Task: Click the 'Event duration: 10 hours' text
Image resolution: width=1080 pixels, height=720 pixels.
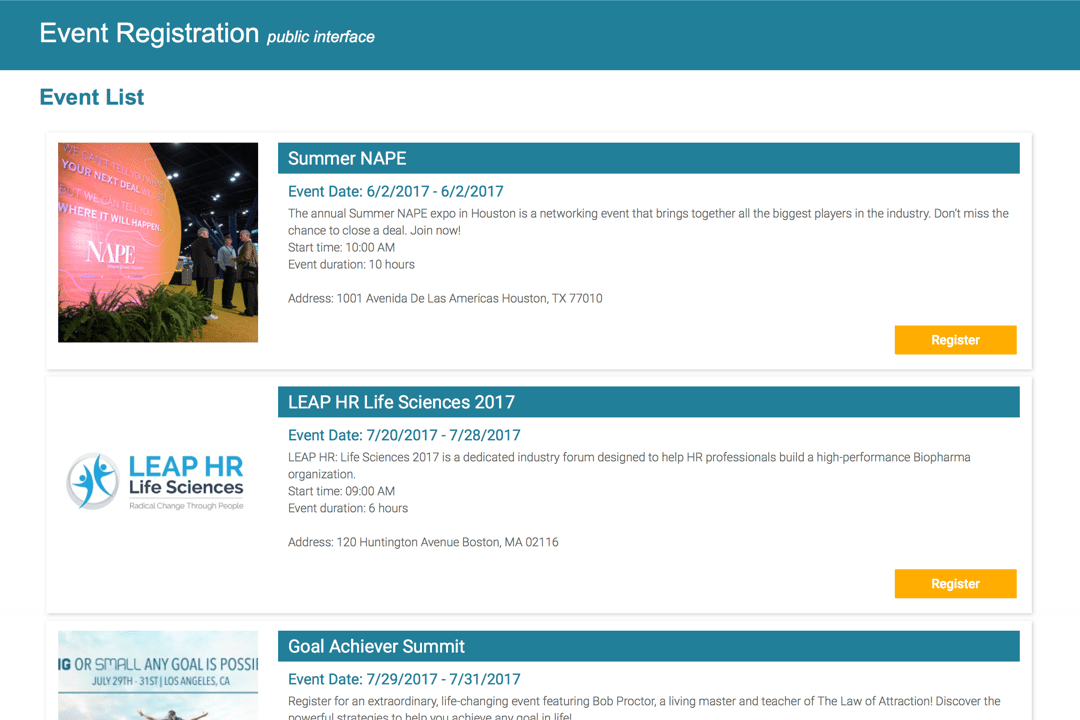Action: tap(351, 265)
